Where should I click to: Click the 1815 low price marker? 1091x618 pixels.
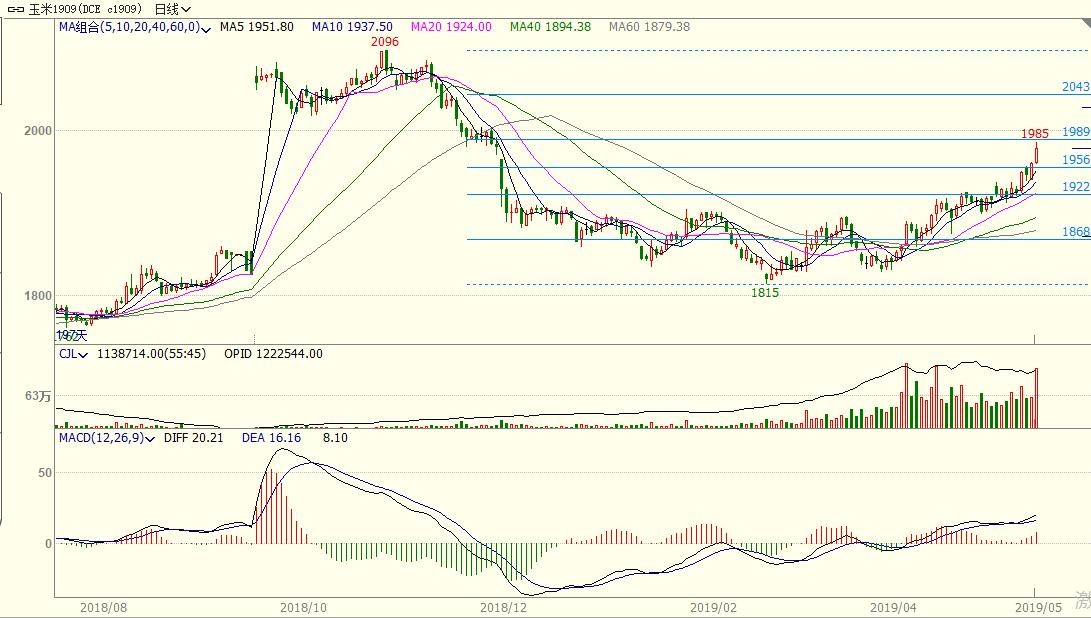coord(765,293)
